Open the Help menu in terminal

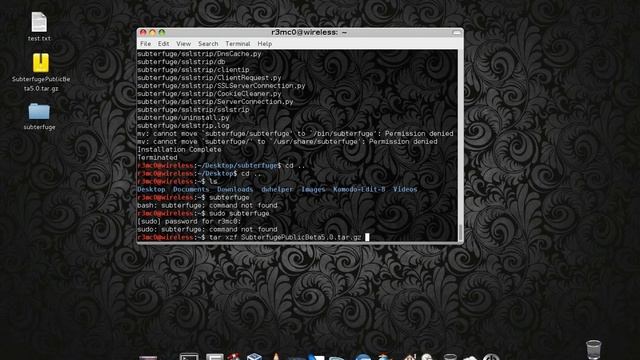coord(264,44)
